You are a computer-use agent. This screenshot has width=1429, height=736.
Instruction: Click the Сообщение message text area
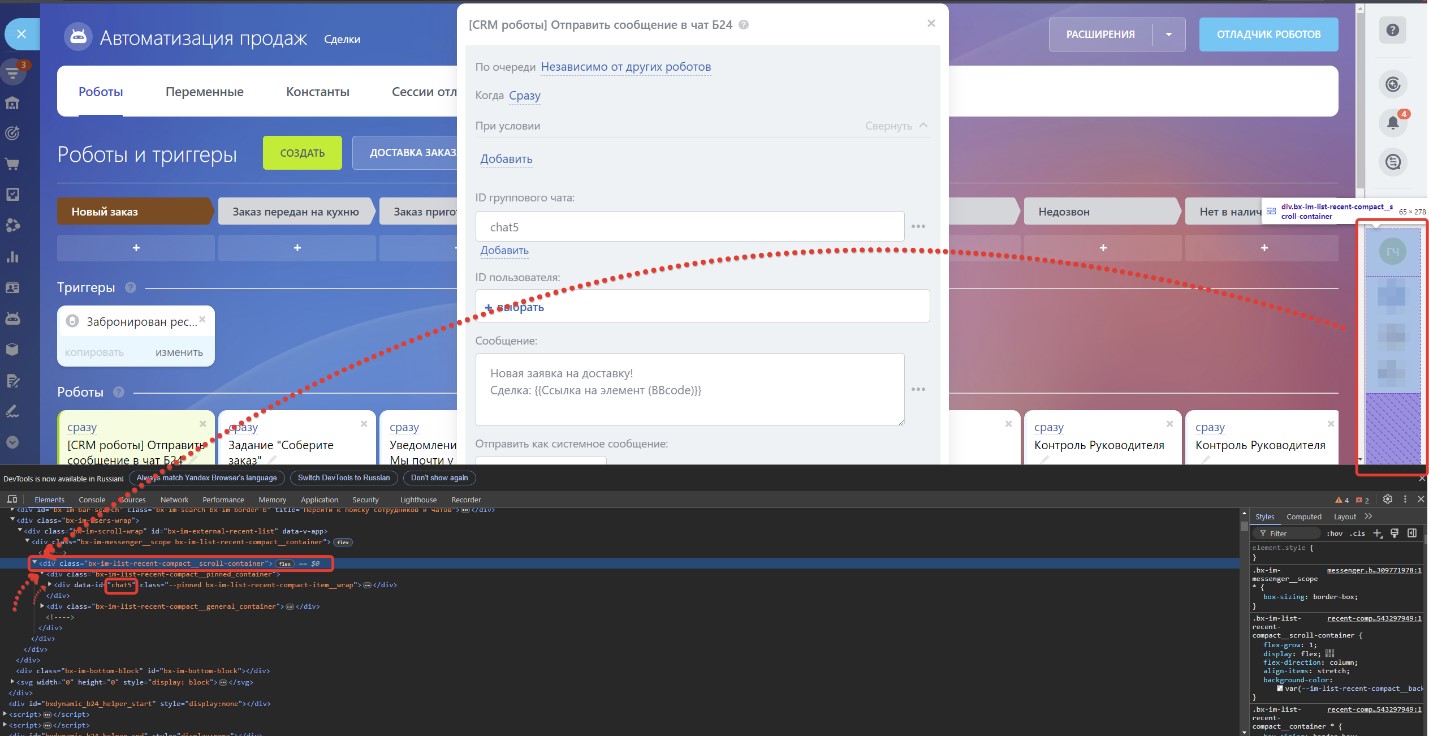(x=689, y=389)
